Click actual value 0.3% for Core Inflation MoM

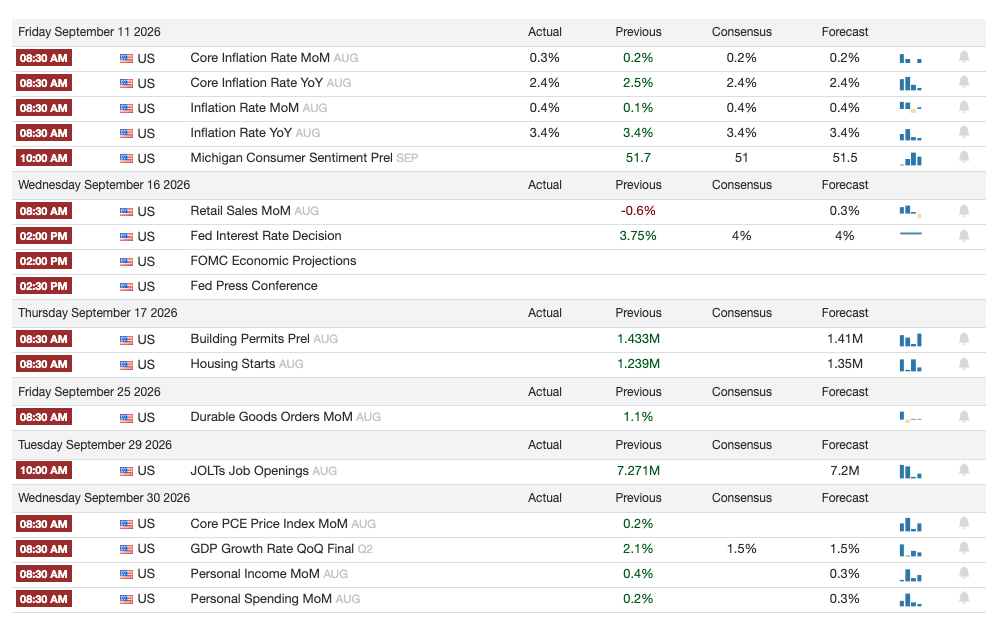[x=544, y=58]
